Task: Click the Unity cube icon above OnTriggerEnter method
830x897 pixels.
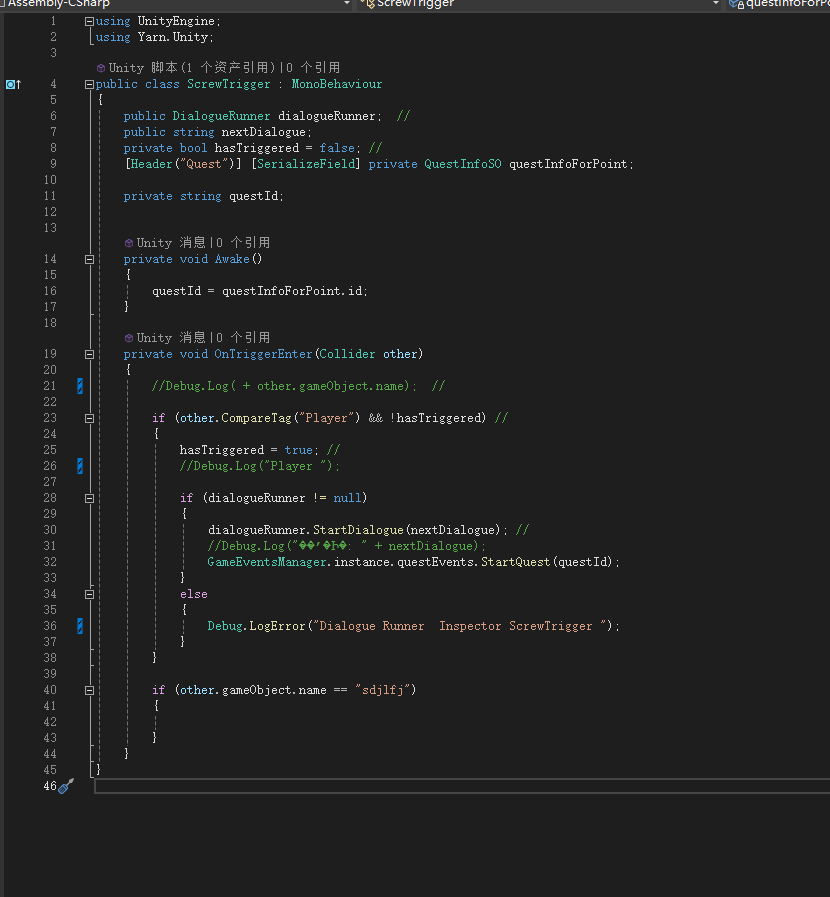Action: point(129,338)
